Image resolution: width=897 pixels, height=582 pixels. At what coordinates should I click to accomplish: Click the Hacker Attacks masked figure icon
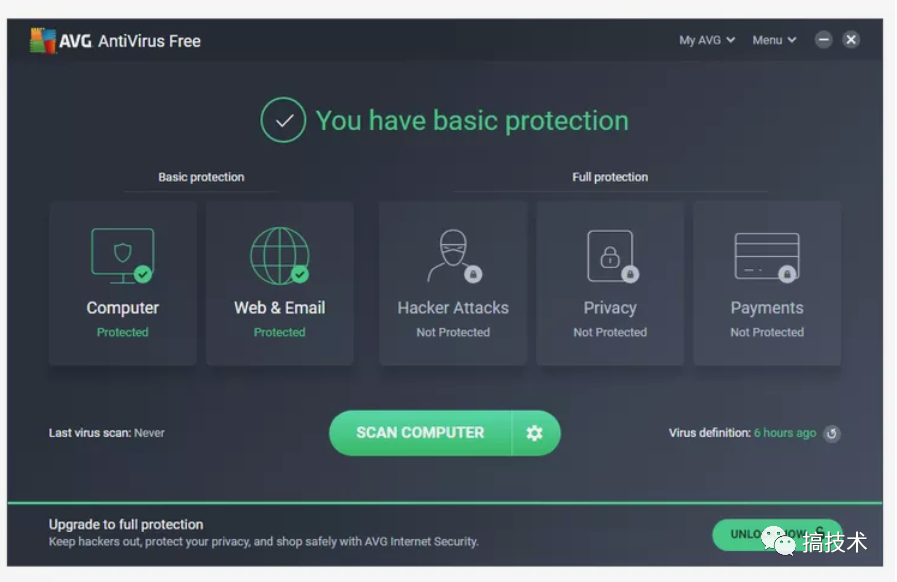tap(454, 256)
